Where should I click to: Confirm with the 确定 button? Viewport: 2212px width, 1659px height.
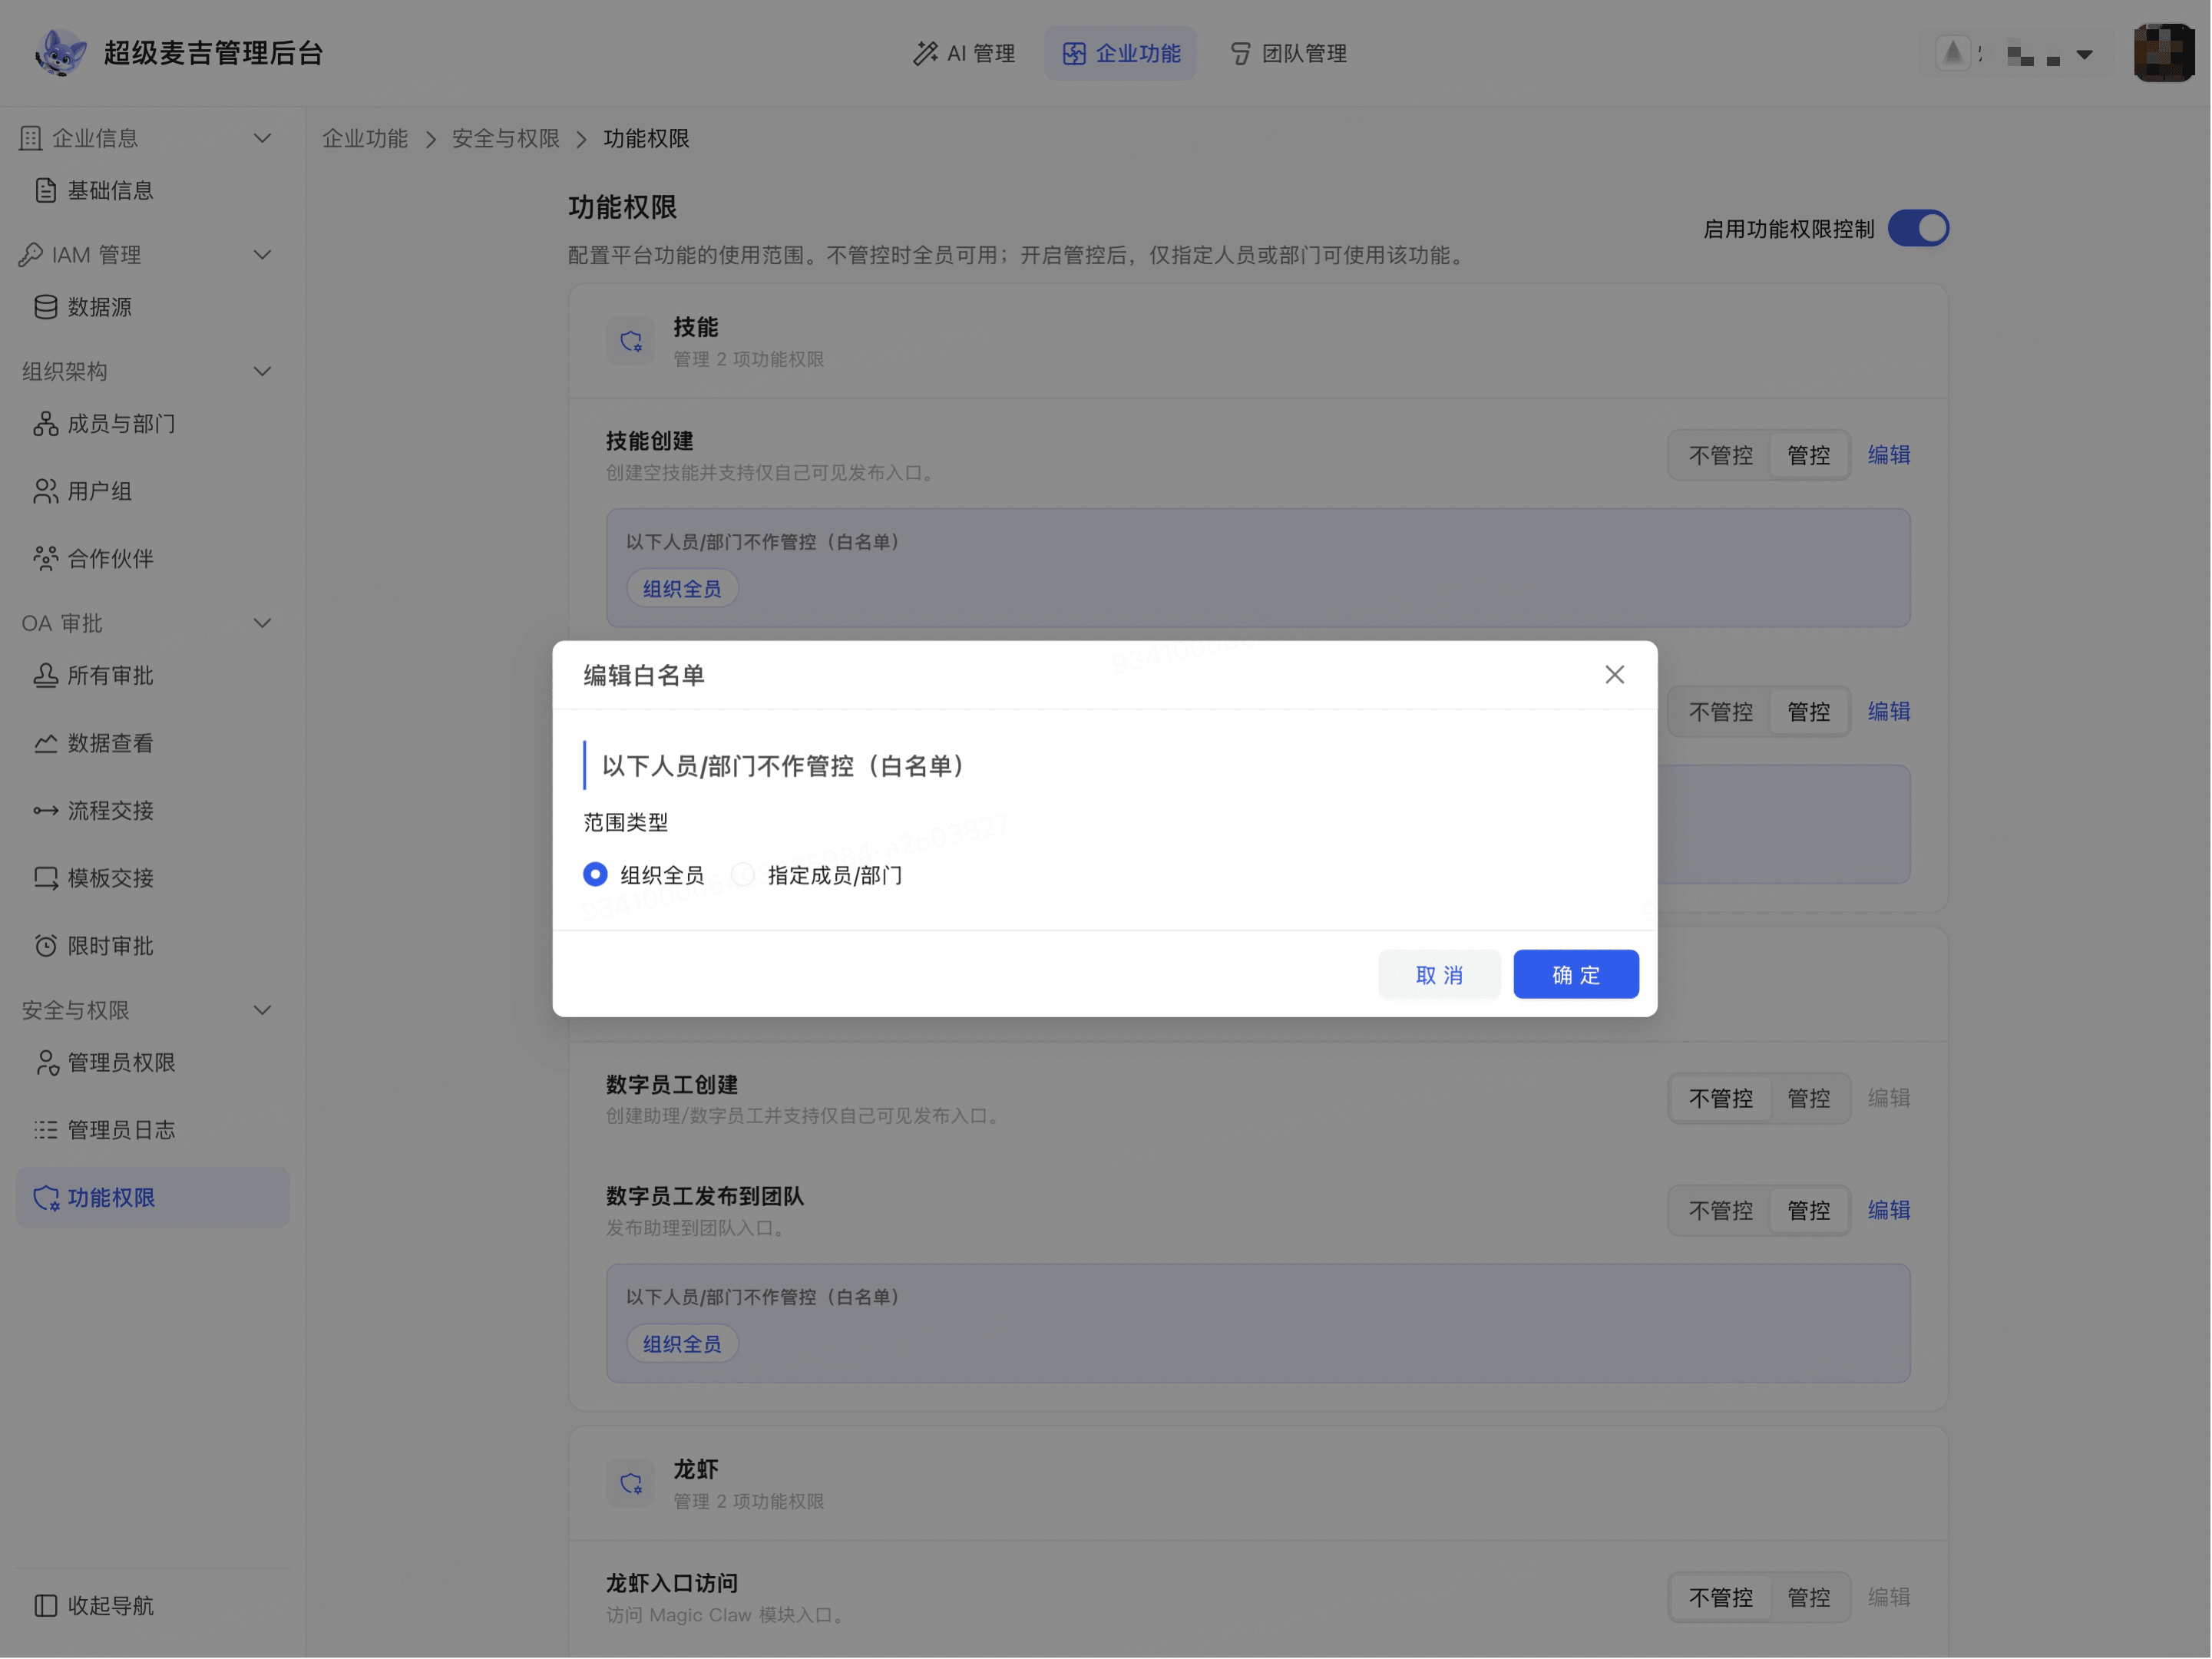(1577, 975)
